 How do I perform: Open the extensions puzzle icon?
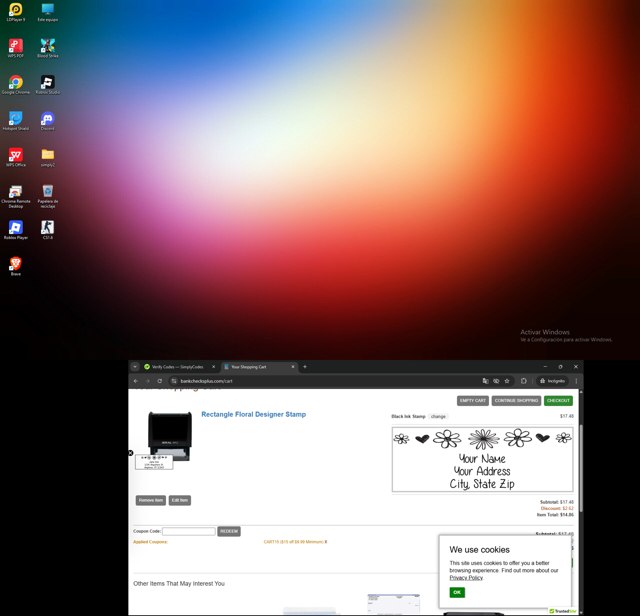click(x=524, y=381)
